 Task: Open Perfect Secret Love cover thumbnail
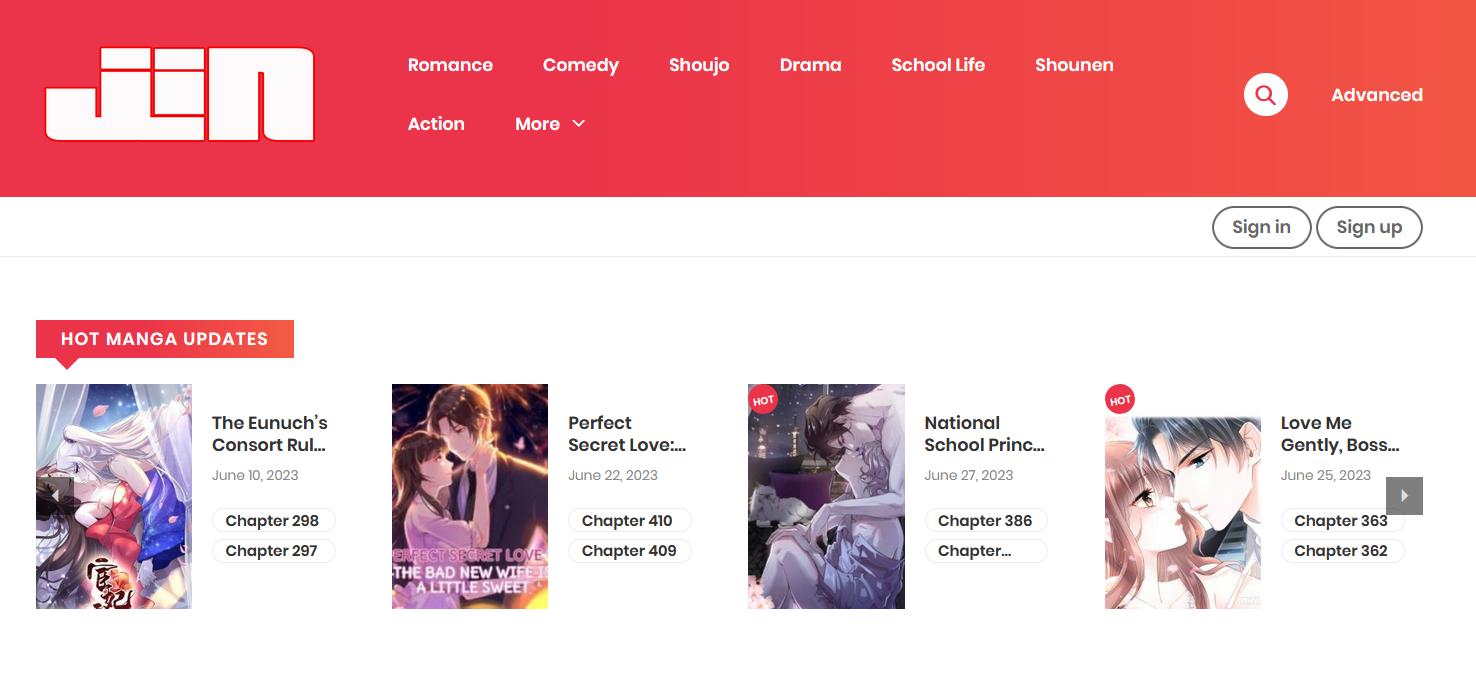[470, 496]
